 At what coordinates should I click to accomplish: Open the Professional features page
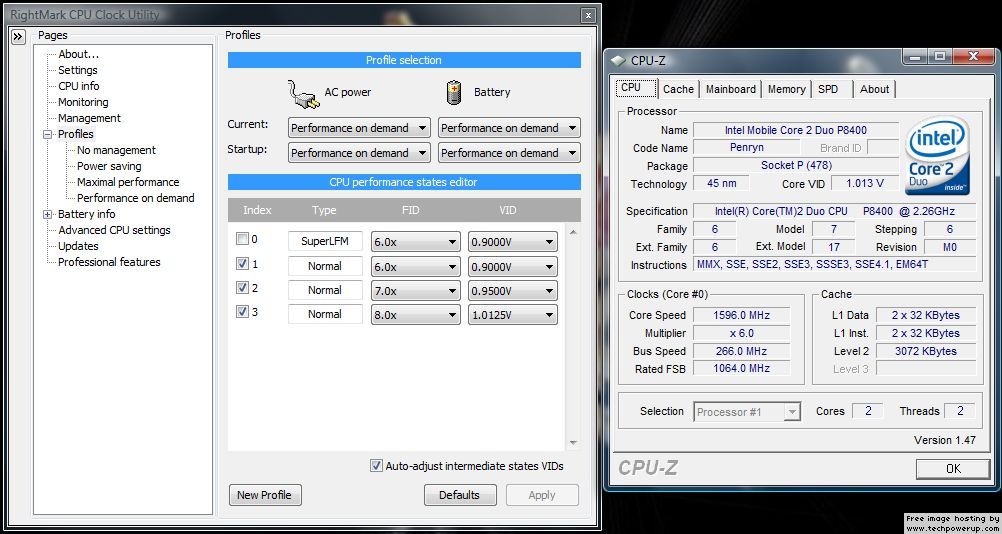pos(109,262)
